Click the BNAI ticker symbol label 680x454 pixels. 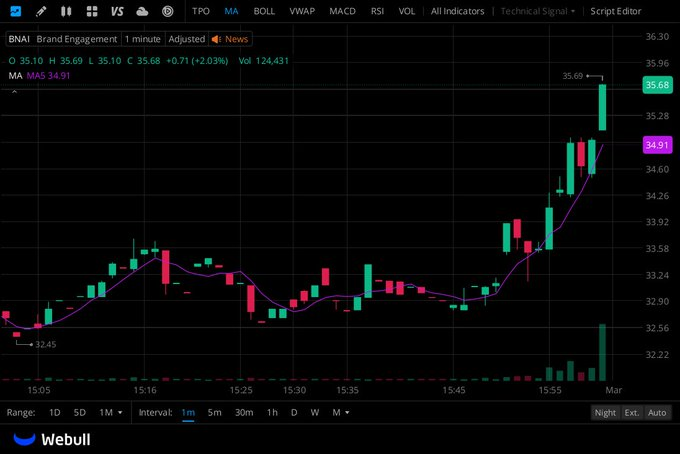[x=19, y=39]
